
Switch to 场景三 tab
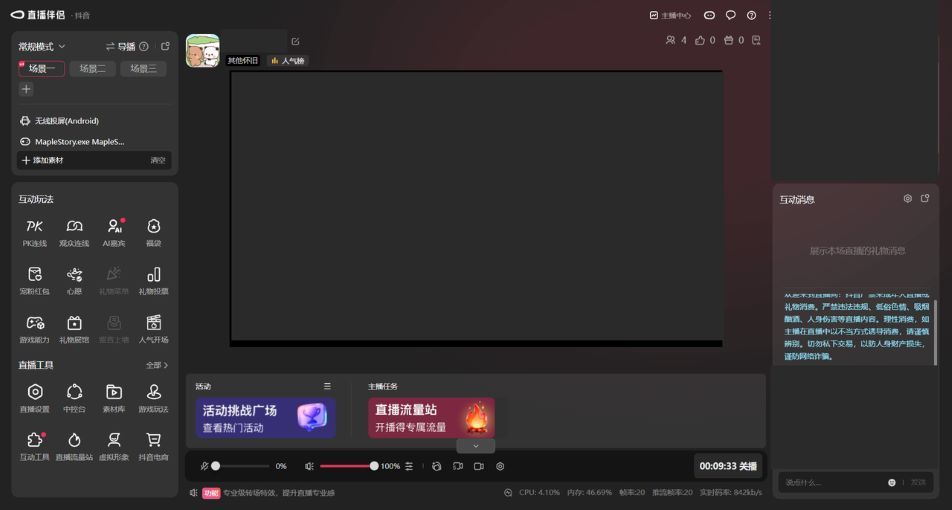pyautogui.click(x=143, y=69)
